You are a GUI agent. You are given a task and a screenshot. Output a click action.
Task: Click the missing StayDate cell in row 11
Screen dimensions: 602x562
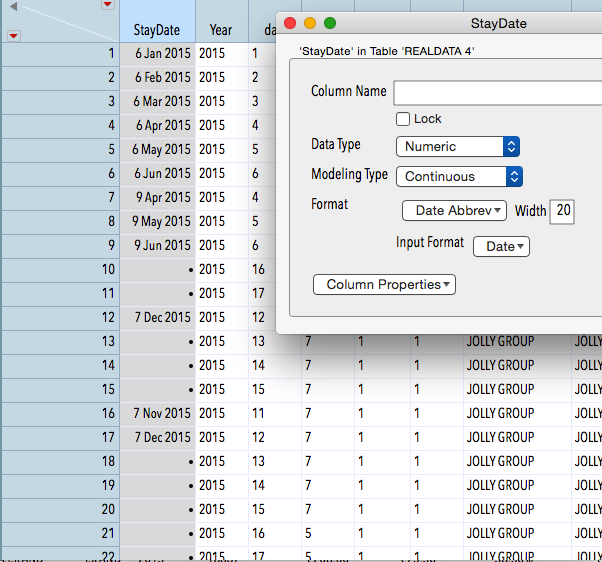[x=158, y=294]
